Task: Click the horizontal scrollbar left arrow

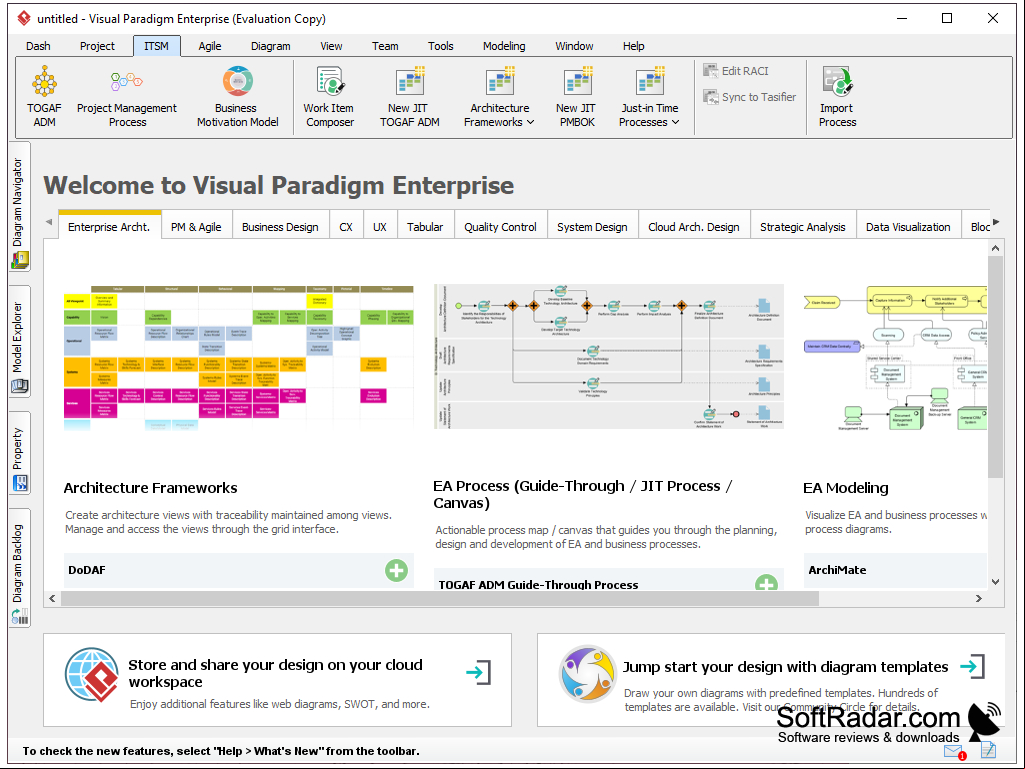Action: (52, 598)
